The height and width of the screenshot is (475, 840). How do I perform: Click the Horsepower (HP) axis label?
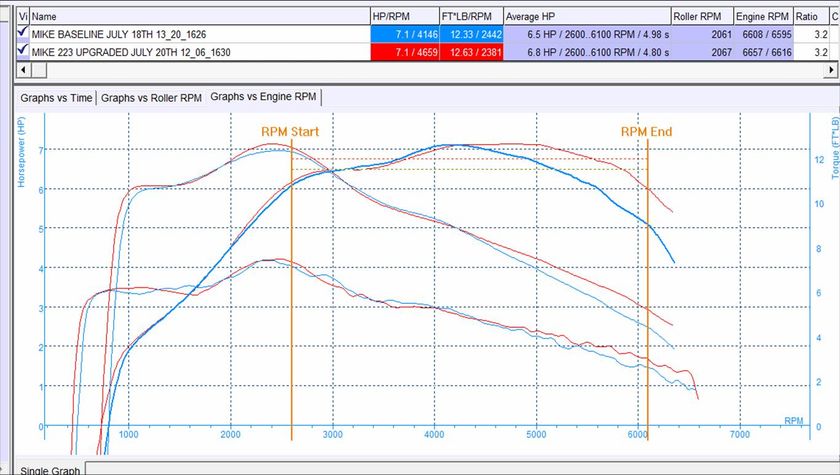tap(21, 152)
